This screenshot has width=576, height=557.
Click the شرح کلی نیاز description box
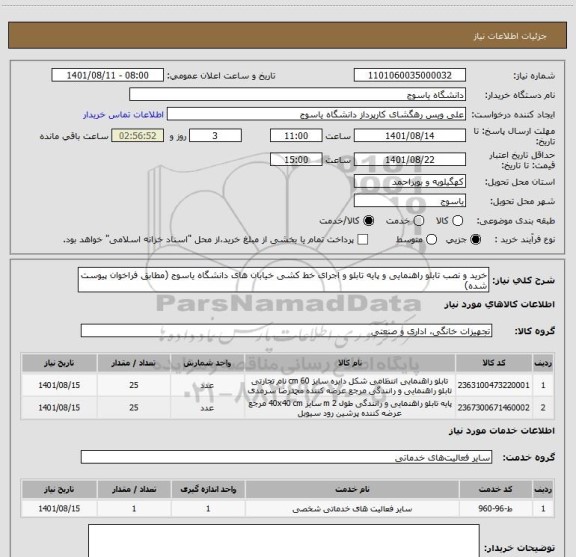[x=284, y=280]
